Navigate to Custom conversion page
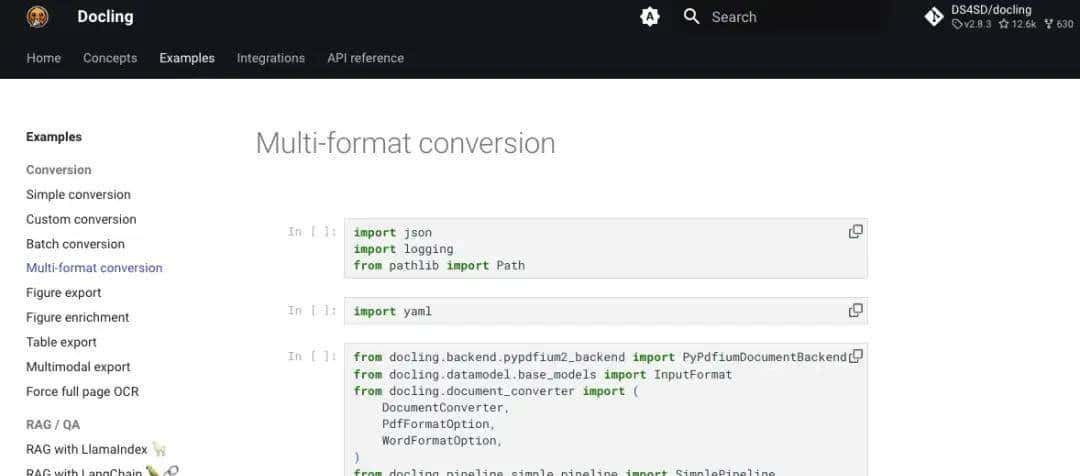Image resolution: width=1080 pixels, height=476 pixels. 81,219
